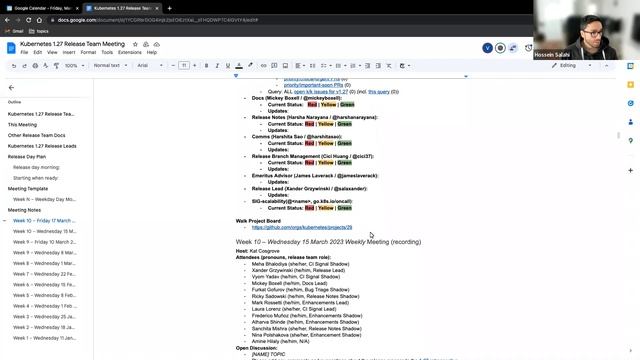Open the Help menu

click(x=152, y=53)
